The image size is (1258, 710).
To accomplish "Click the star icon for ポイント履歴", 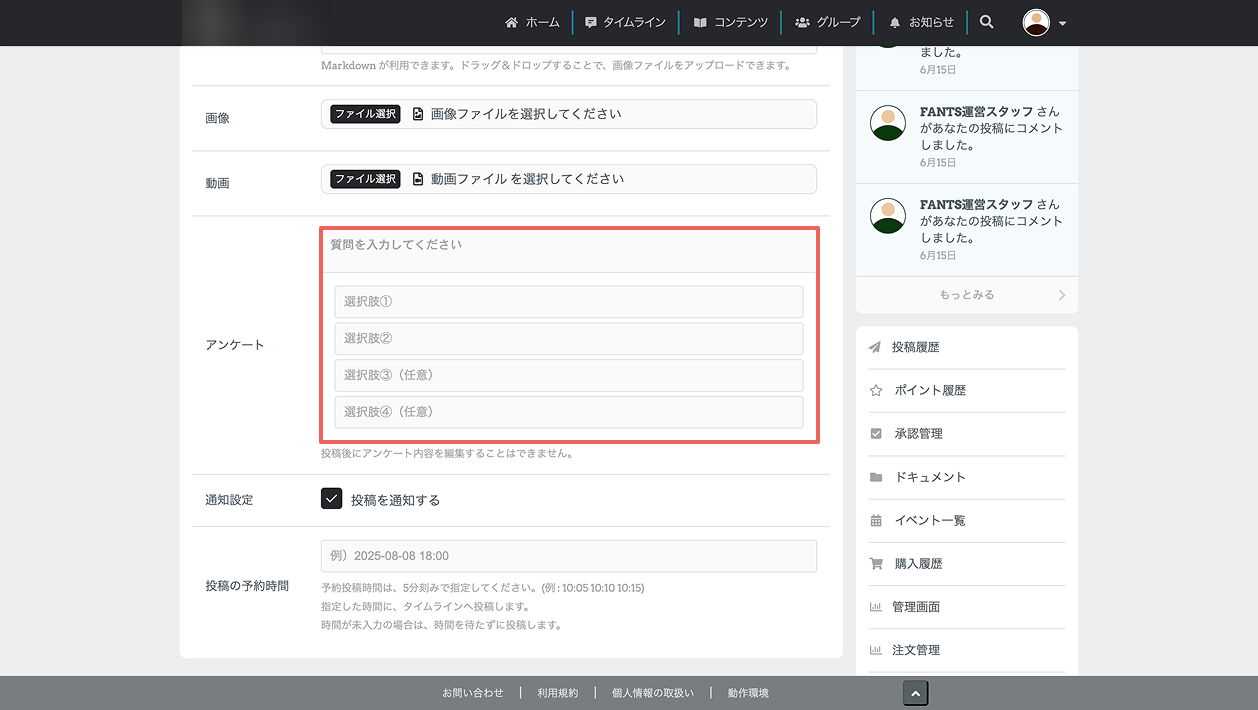I will [876, 390].
